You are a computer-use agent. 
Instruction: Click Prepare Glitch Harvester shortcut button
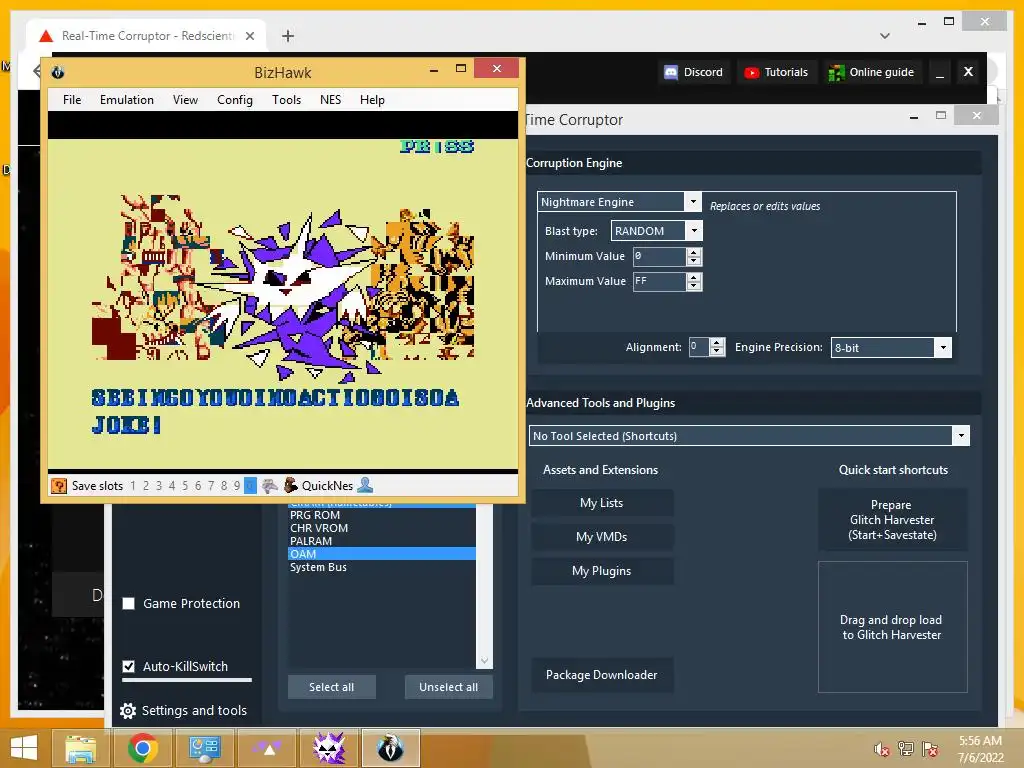click(x=892, y=520)
